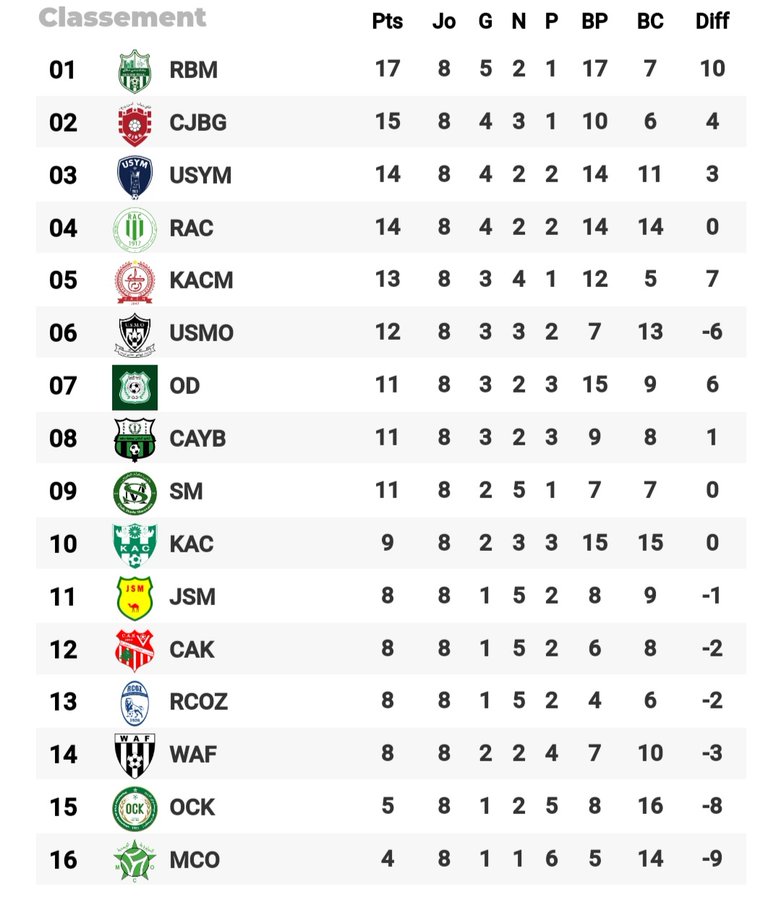
Task: Click the CJBG red club crest
Action: [x=134, y=123]
